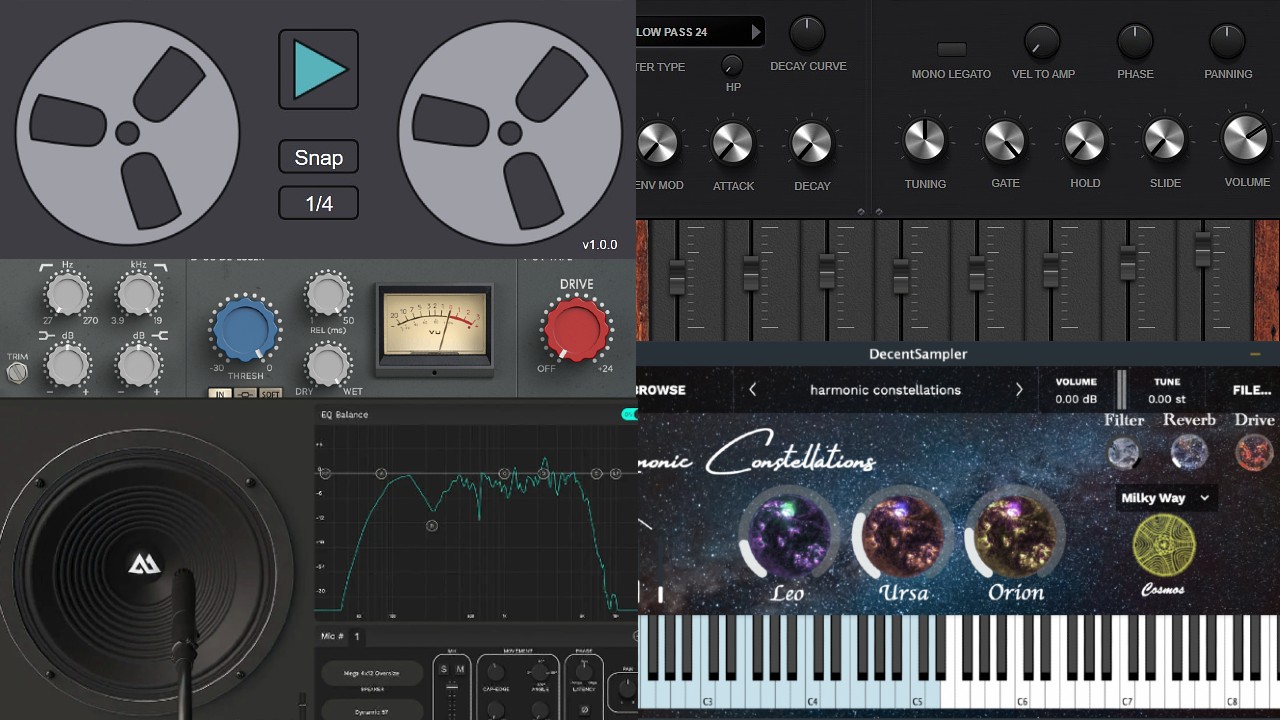The width and height of the screenshot is (1280, 720).
Task: Adjust the Leo nebula knob
Action: [x=789, y=534]
